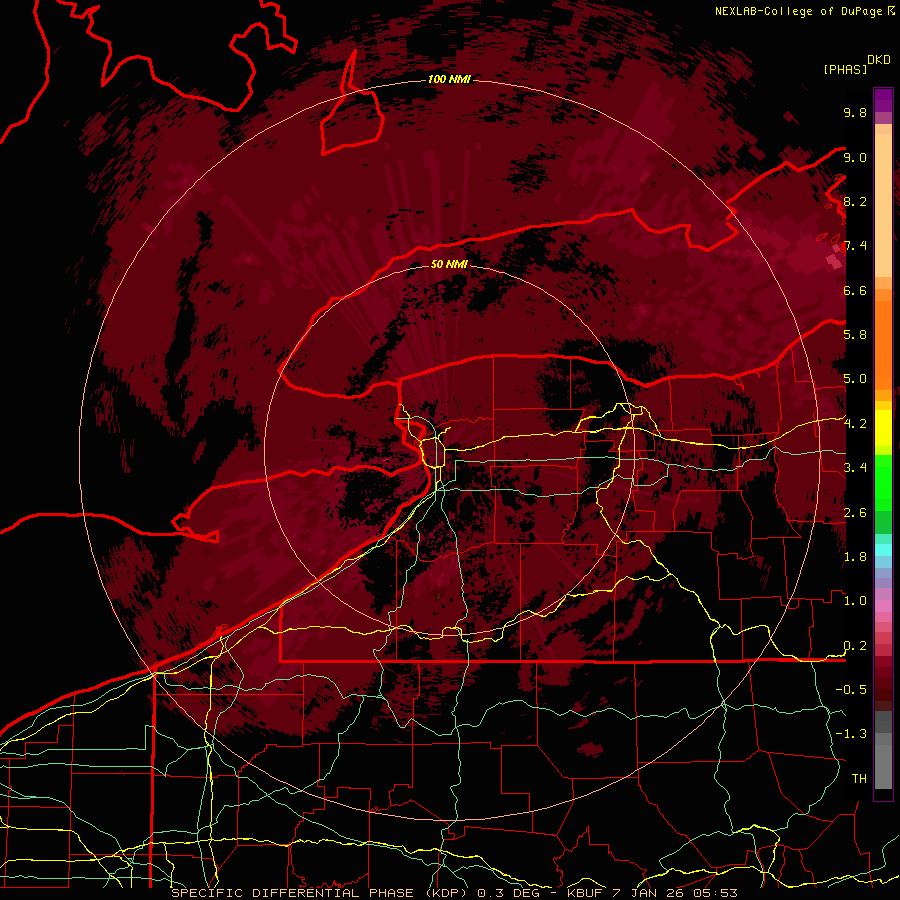Click the 100 NMI range ring label
The image size is (900, 900).
449,79
